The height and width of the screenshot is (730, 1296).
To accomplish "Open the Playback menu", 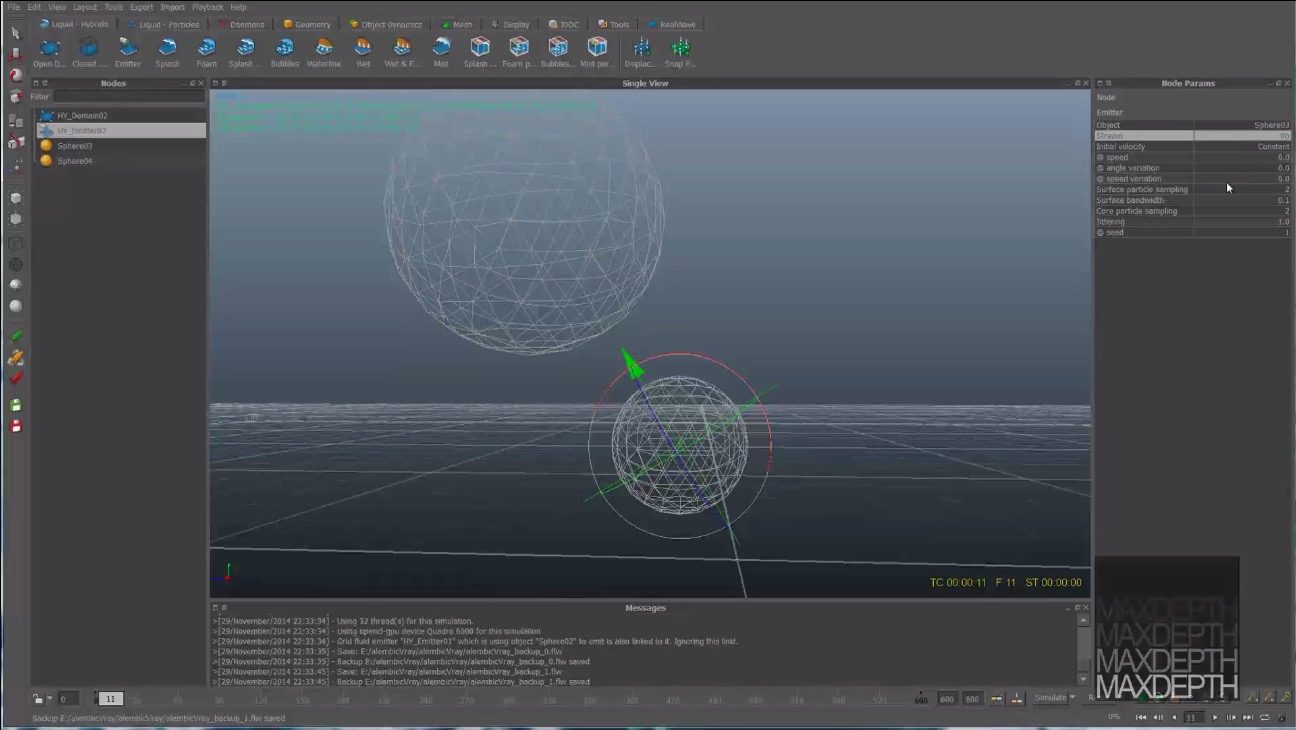I will pyautogui.click(x=208, y=7).
